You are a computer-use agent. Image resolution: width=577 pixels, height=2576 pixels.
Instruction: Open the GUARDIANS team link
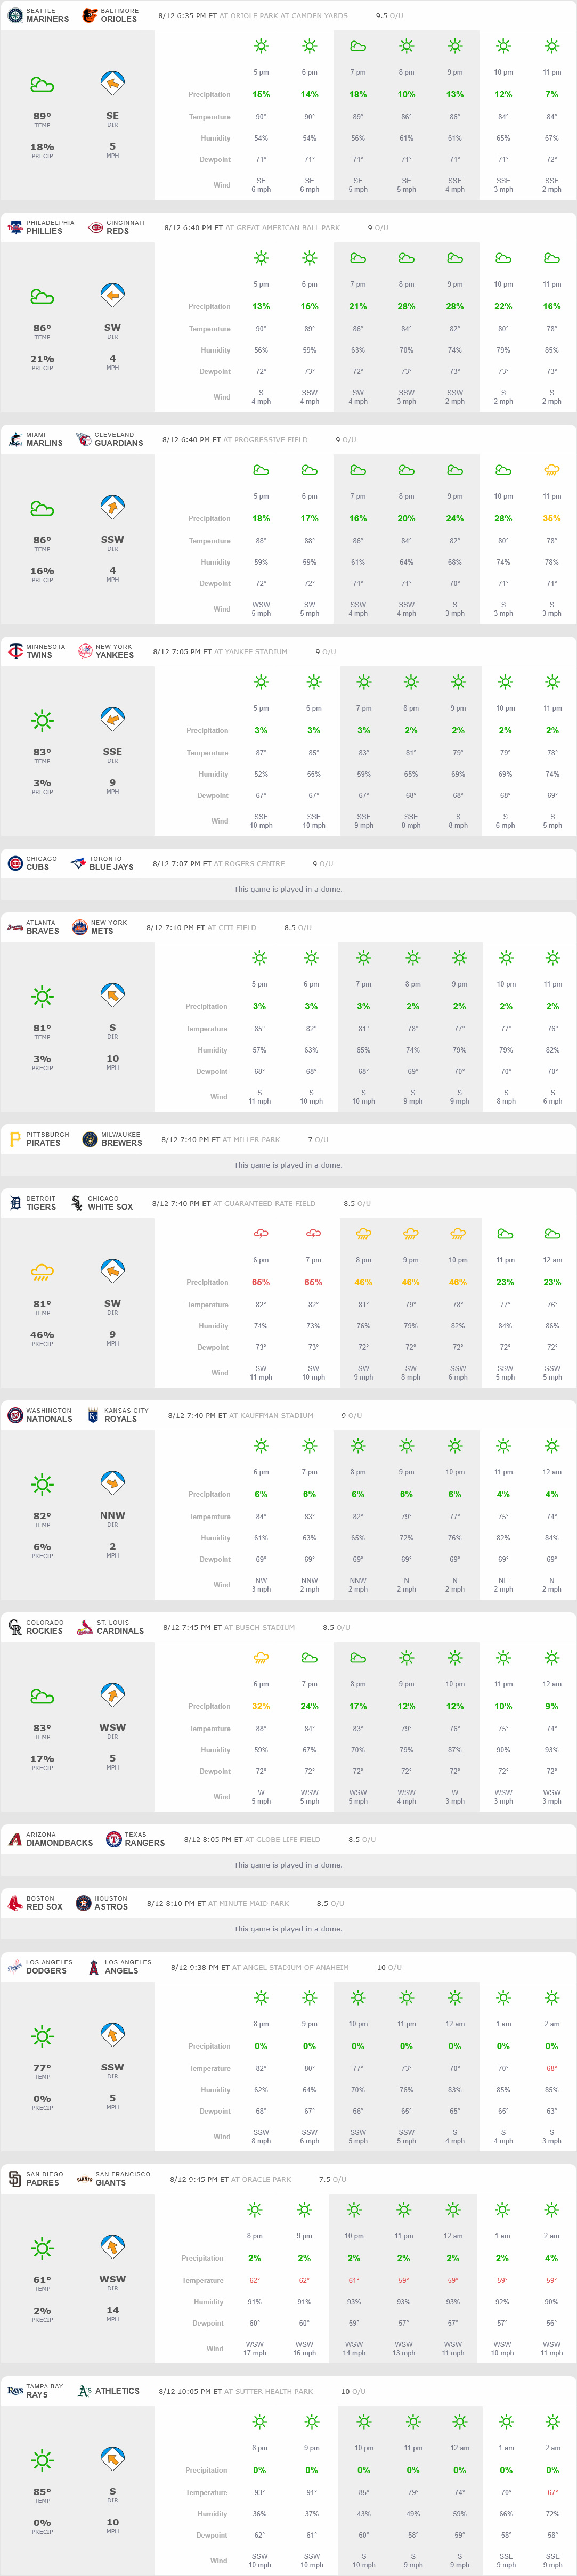[119, 443]
